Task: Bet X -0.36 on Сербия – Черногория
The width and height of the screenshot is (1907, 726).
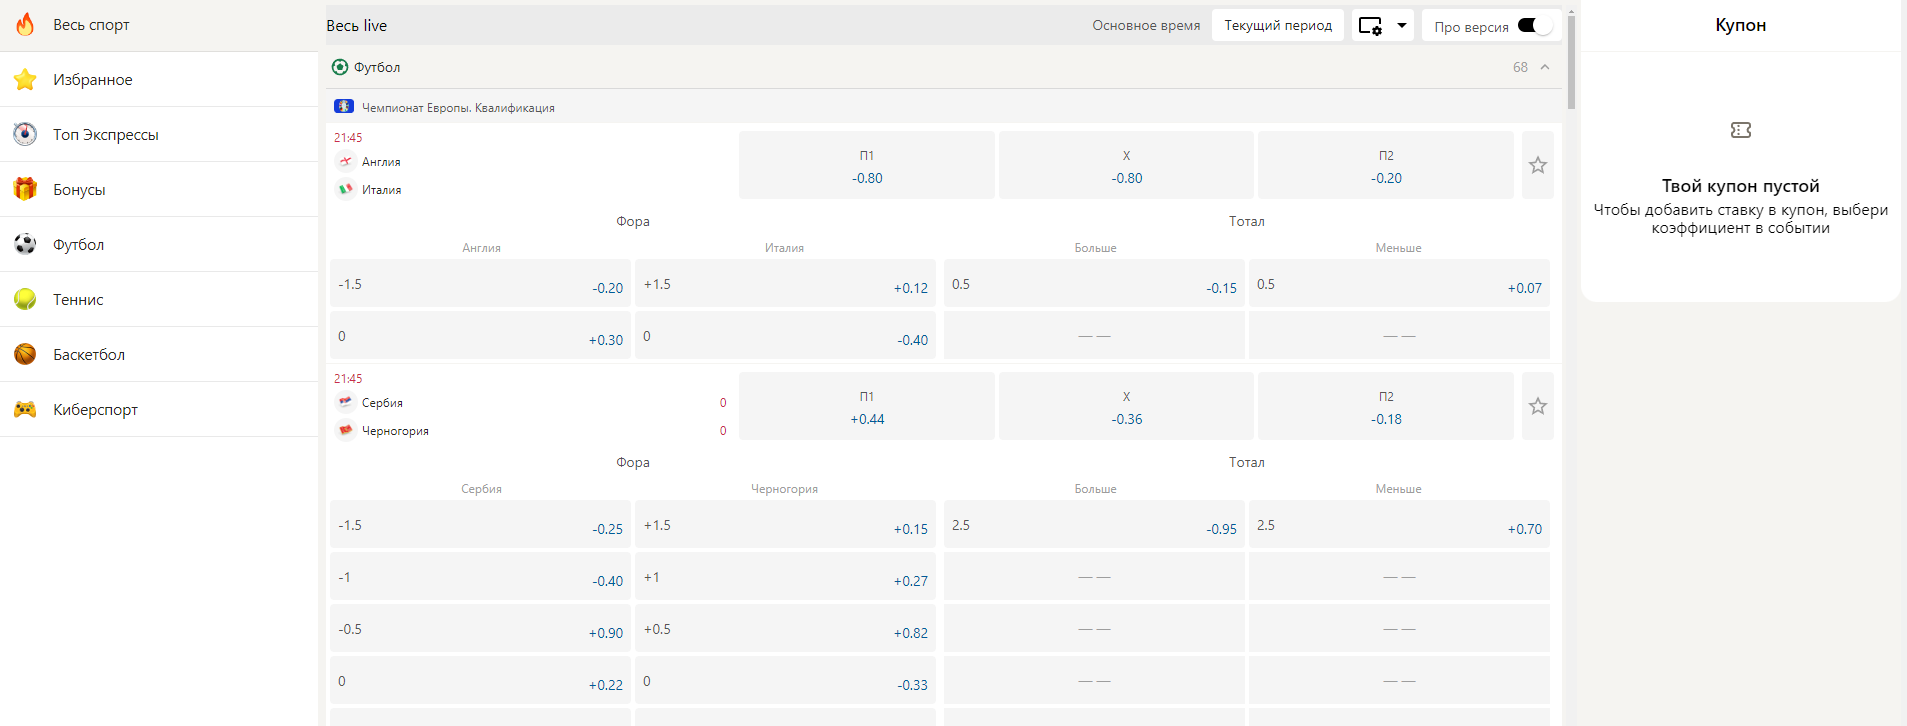Action: click(x=1126, y=406)
